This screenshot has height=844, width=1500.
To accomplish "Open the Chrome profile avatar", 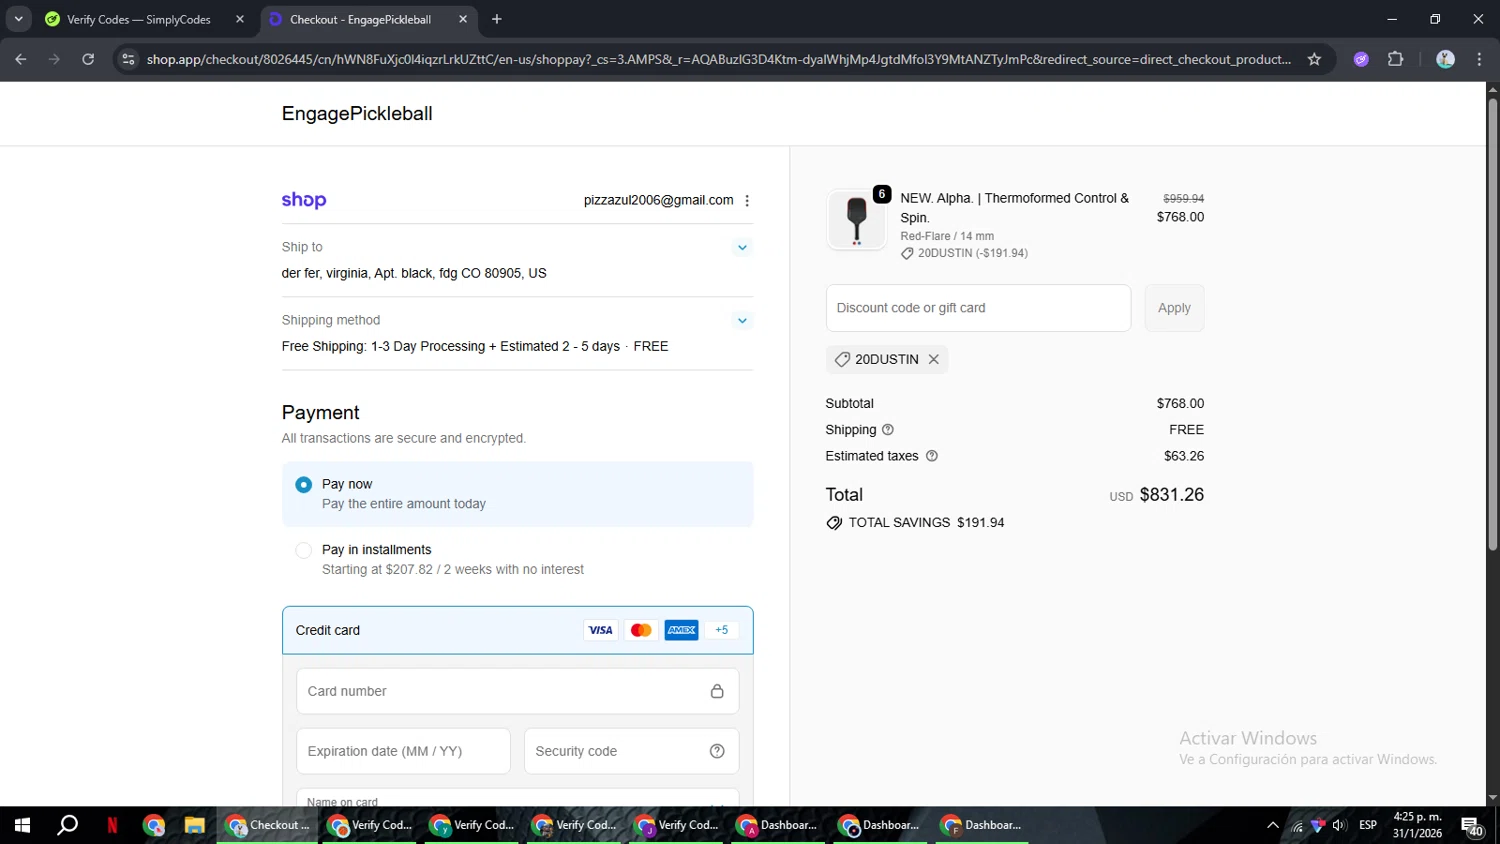I will (x=1445, y=59).
